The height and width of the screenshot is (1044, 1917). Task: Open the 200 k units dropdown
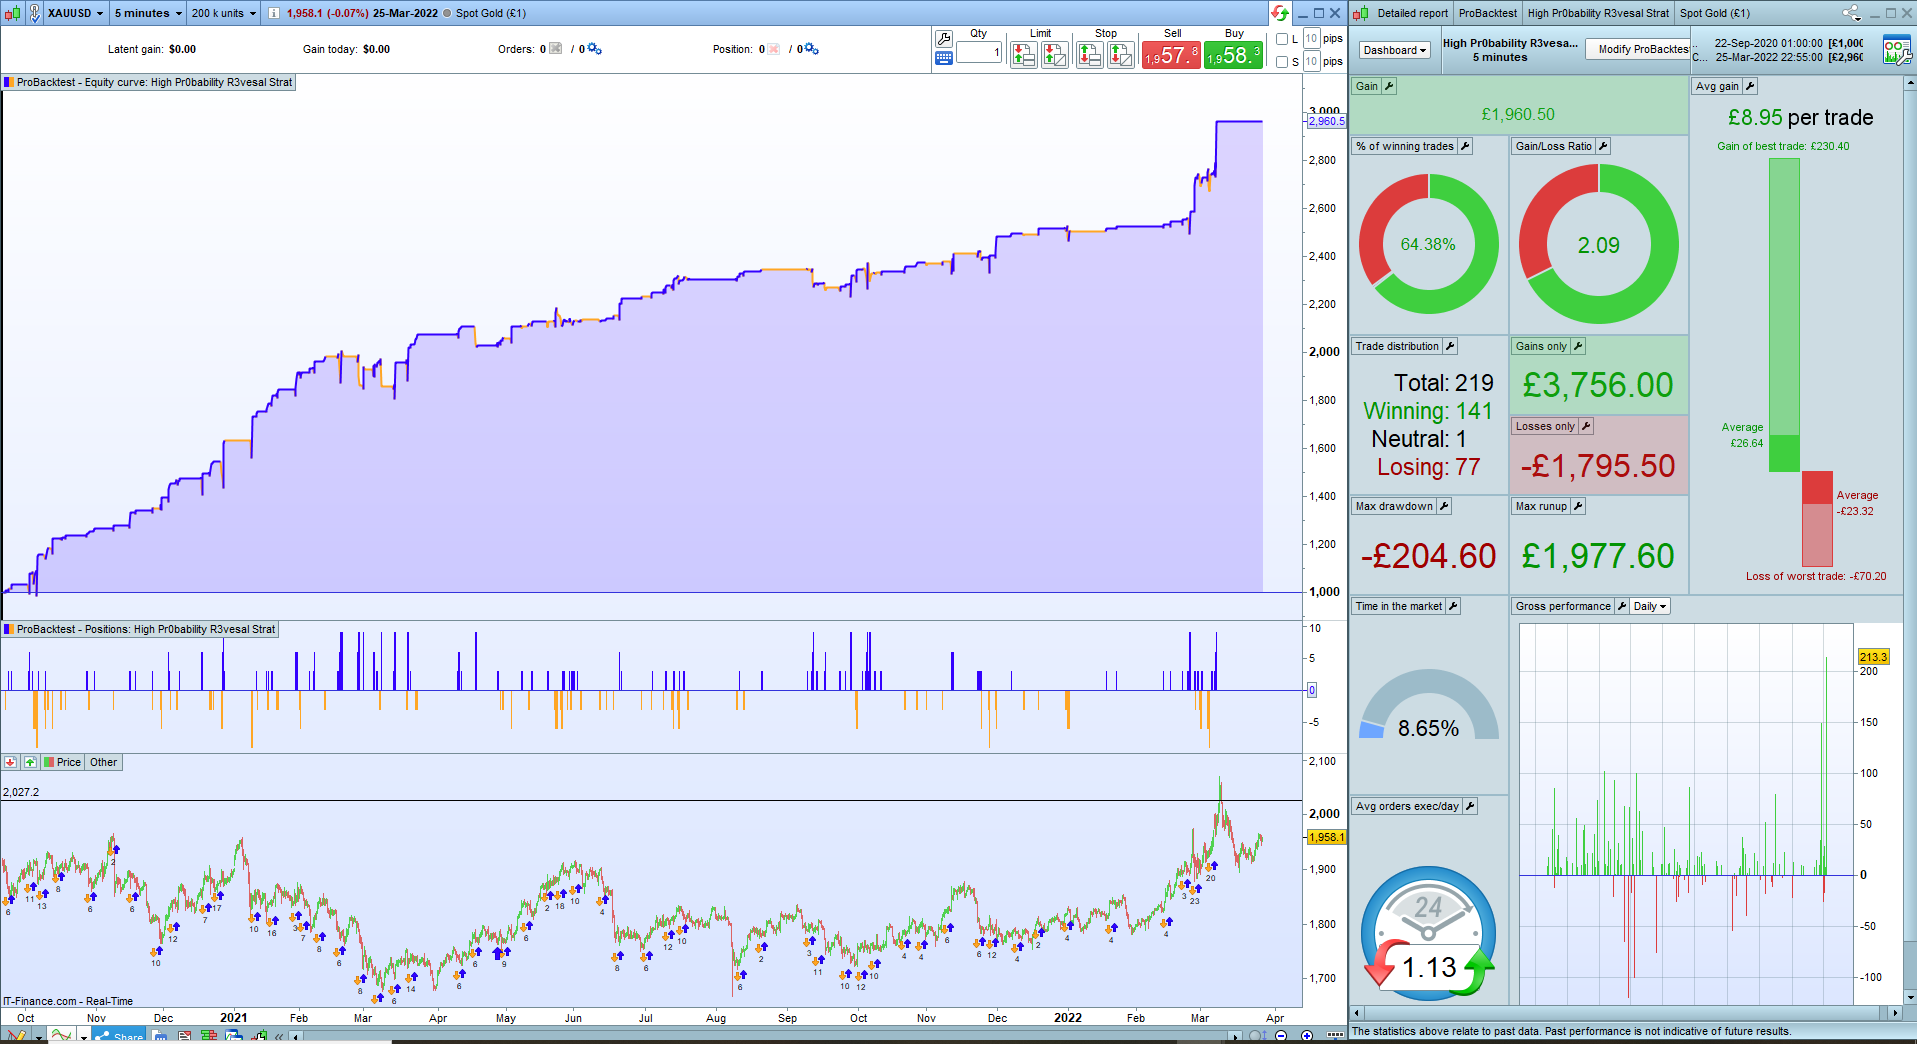(224, 13)
